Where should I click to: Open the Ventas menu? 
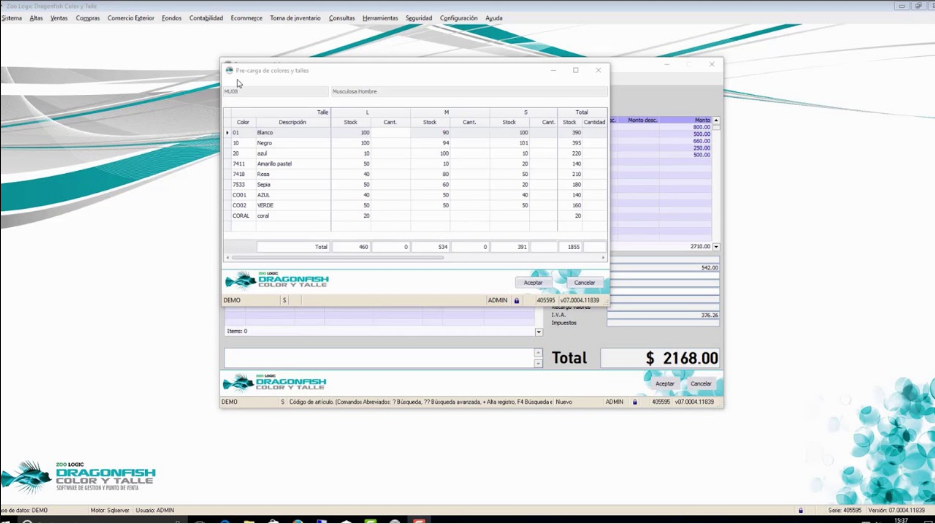point(59,18)
